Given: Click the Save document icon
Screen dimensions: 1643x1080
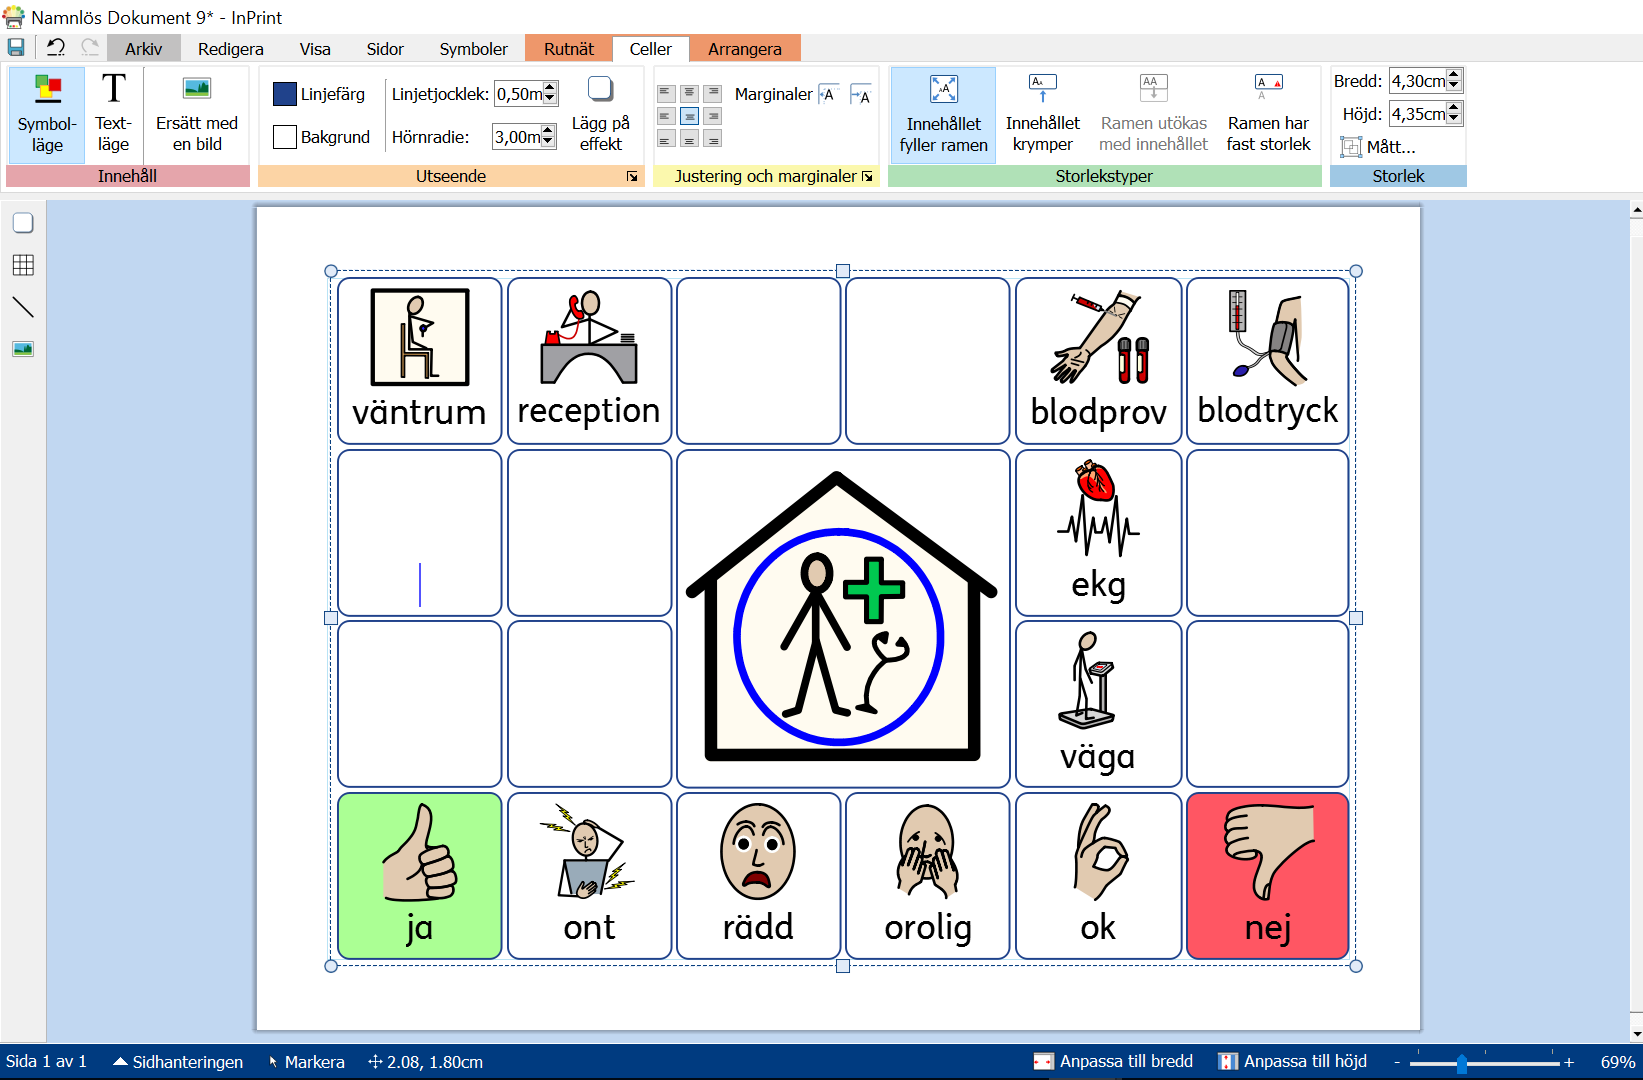Looking at the screenshot, I should 16,47.
